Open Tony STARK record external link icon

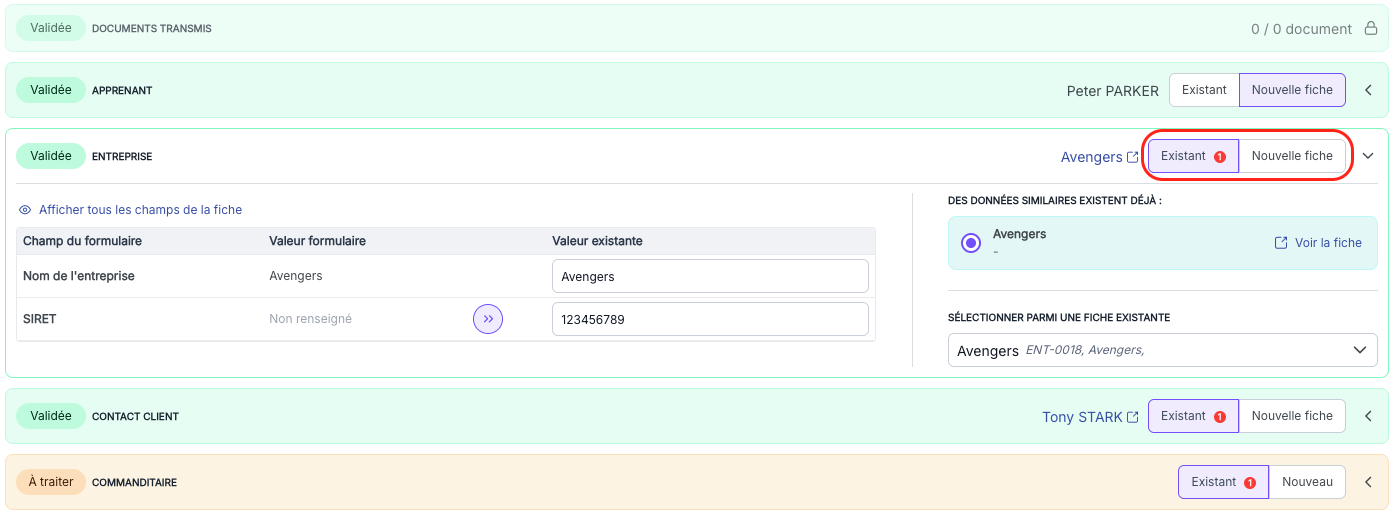click(1132, 417)
